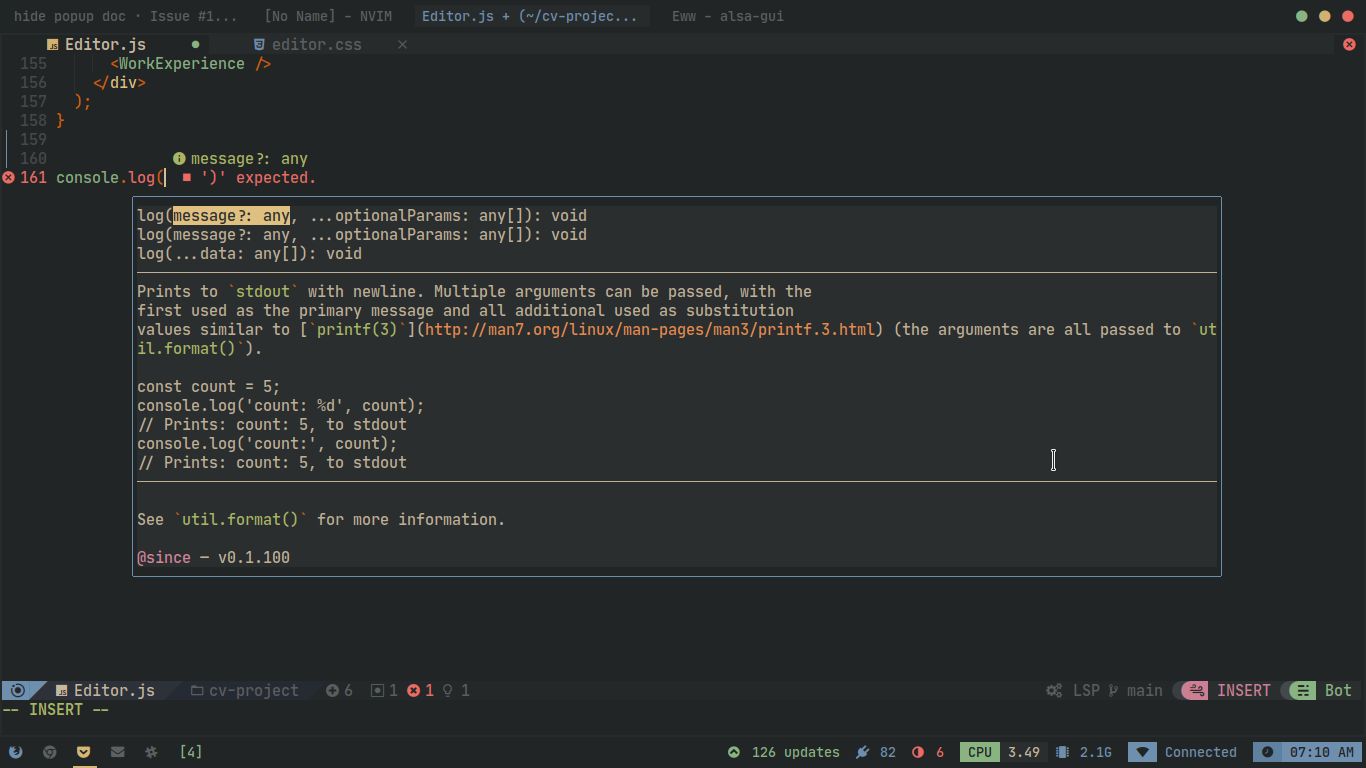Click the git branch main indicator
This screenshot has width=1366, height=768.
(1140, 690)
